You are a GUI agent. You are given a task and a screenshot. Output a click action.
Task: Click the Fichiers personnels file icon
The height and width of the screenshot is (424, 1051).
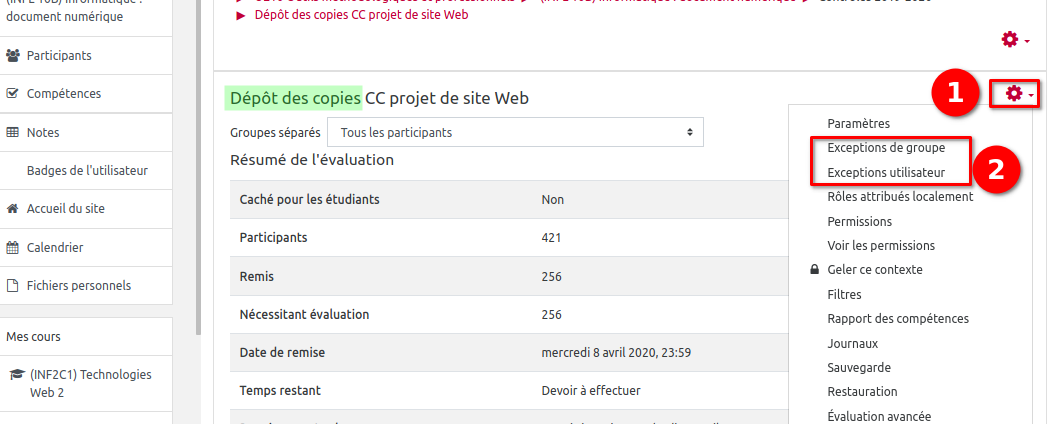pos(13,285)
